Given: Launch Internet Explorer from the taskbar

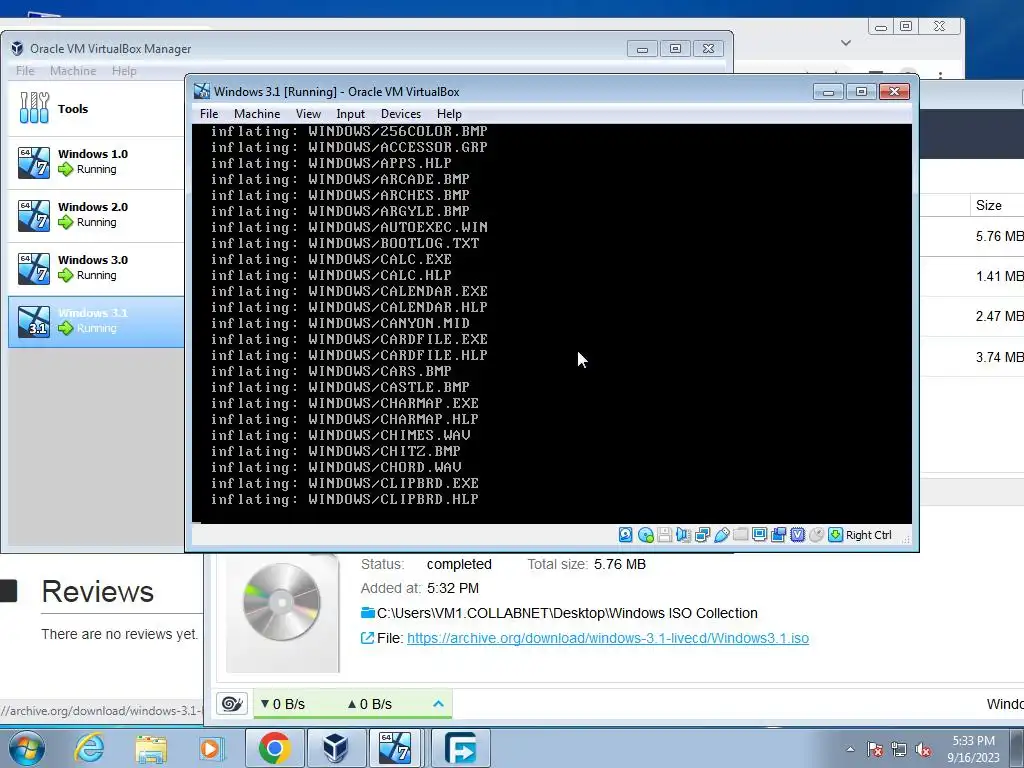Looking at the screenshot, I should point(89,748).
